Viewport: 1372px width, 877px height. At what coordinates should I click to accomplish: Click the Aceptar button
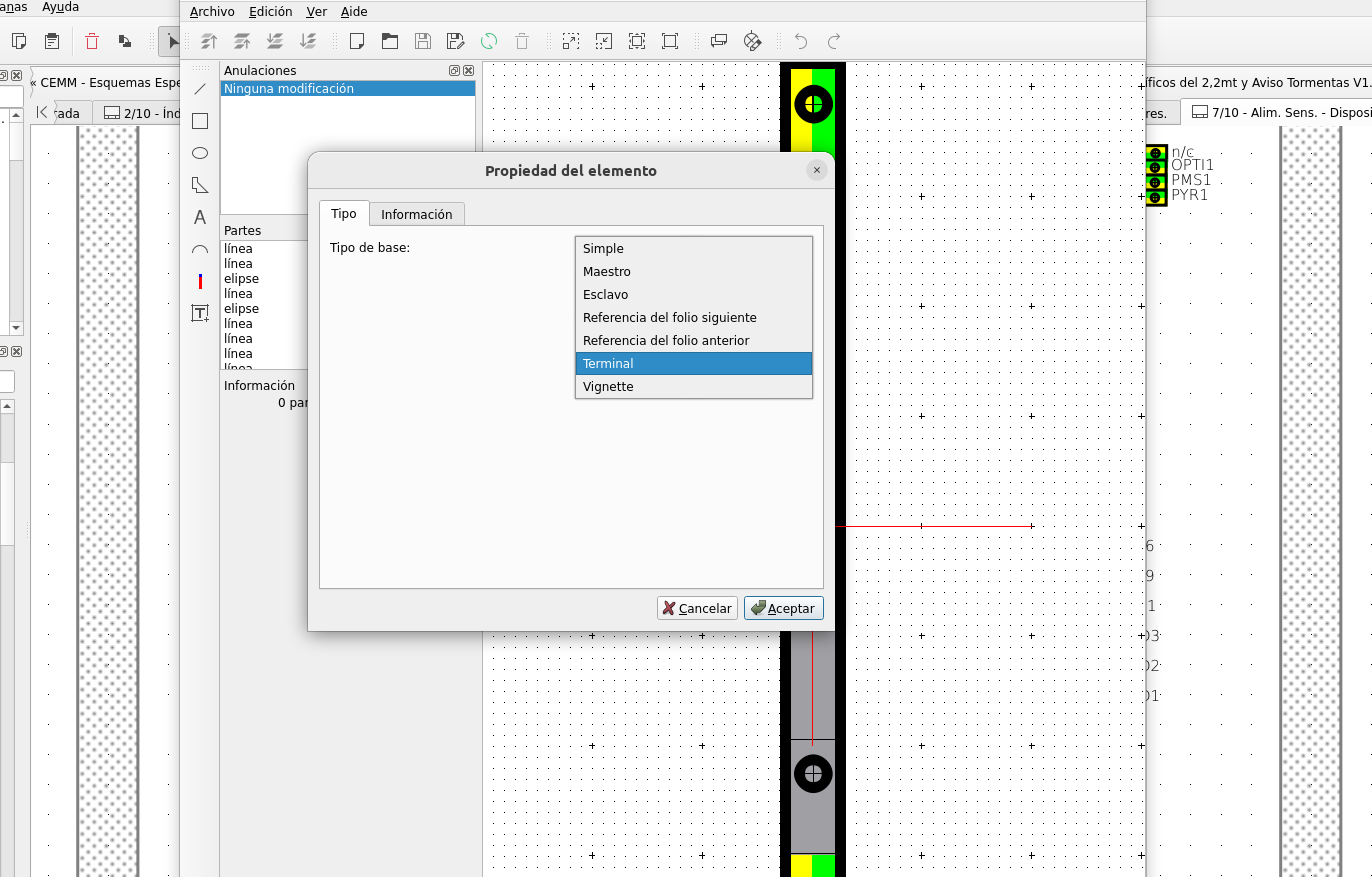pos(783,608)
